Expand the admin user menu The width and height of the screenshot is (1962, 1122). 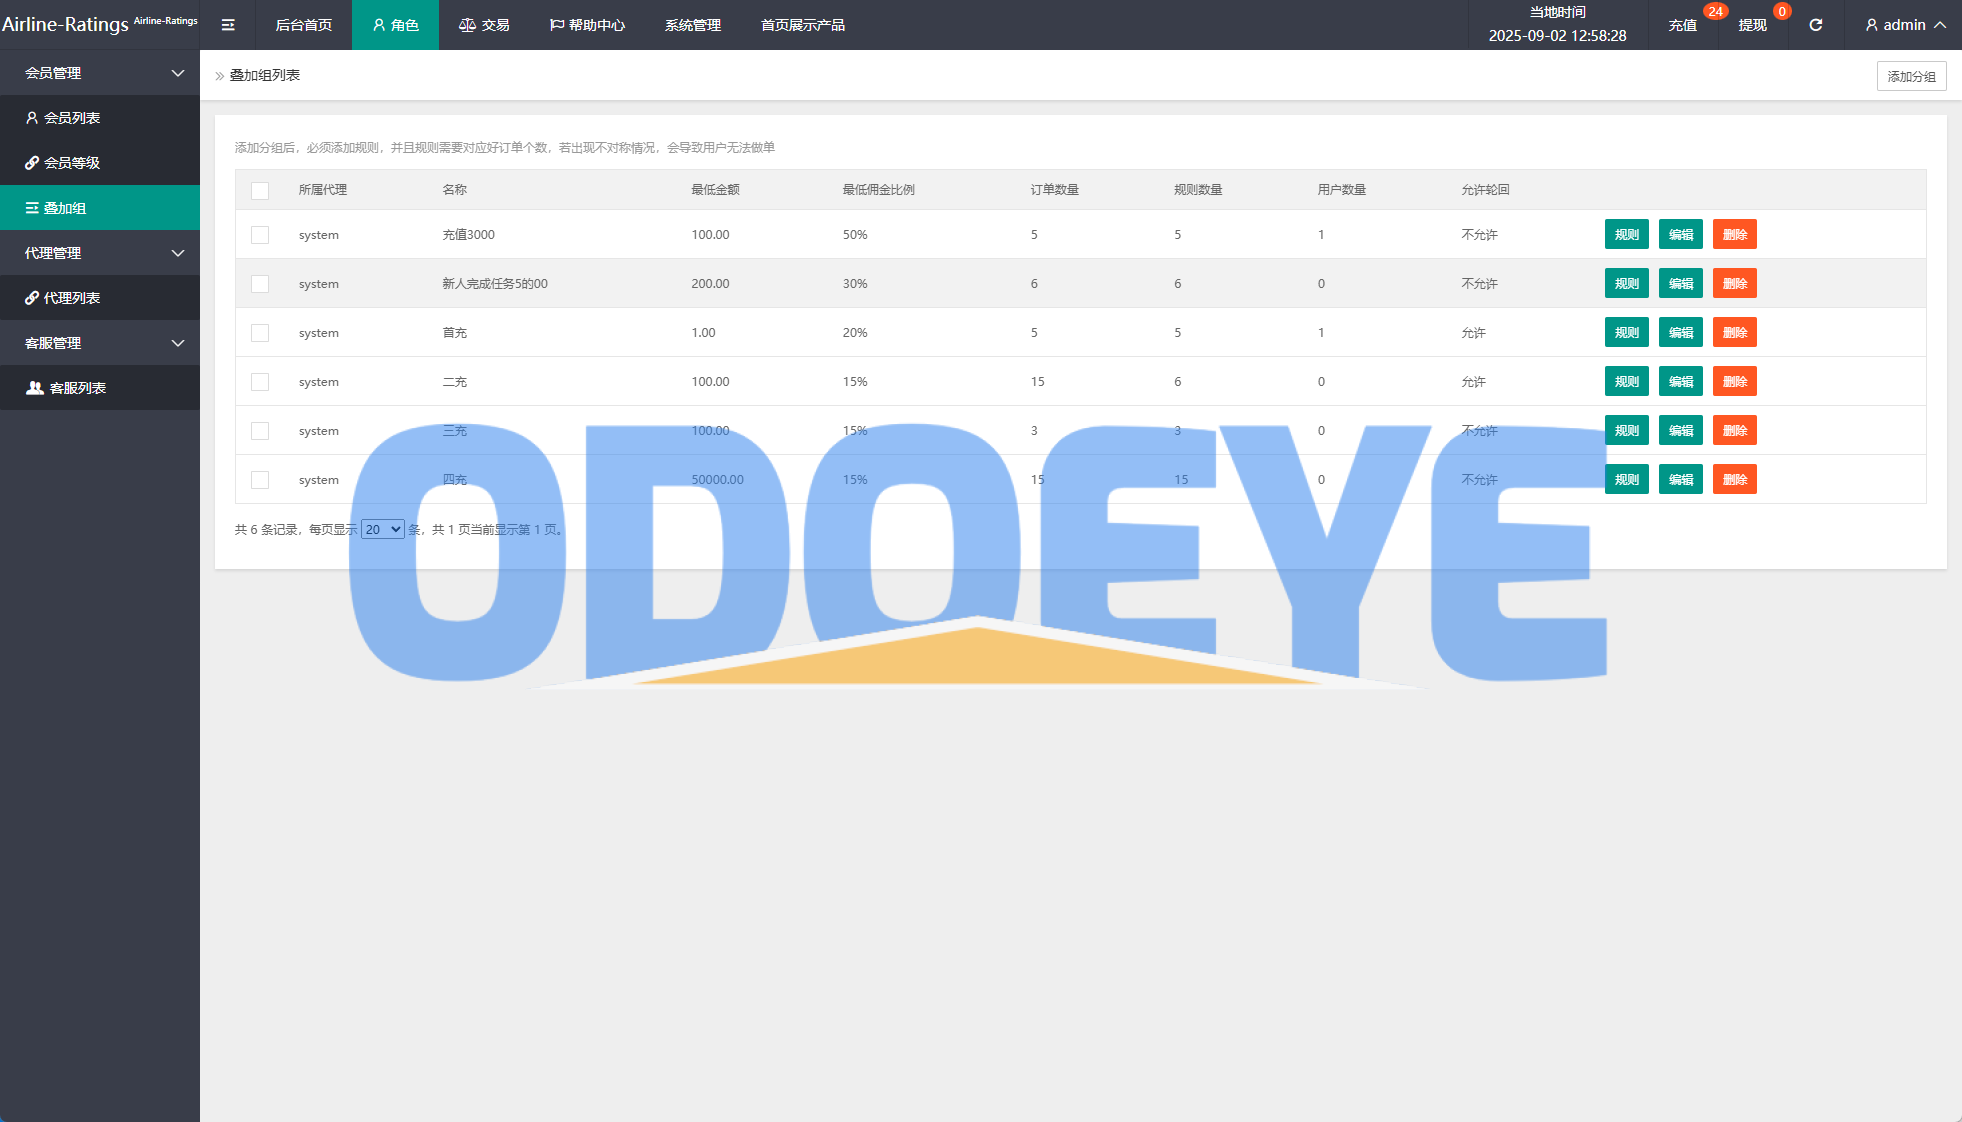[1905, 25]
